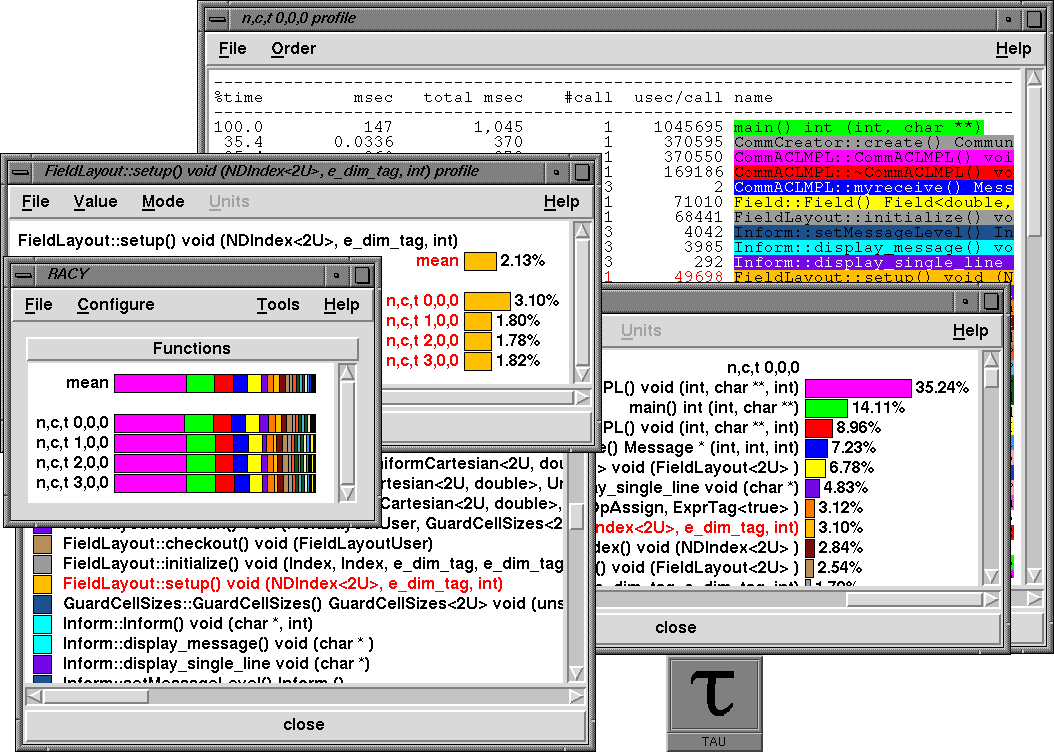Click blue 7.23% Message bar
This screenshot has height=752, width=1054.
816,448
